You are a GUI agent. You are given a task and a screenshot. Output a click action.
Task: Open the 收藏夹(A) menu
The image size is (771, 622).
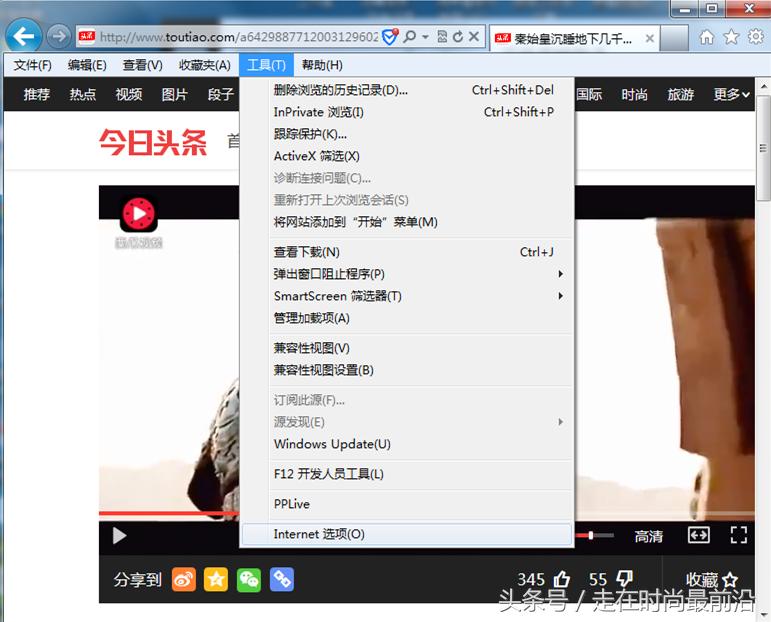click(205, 65)
